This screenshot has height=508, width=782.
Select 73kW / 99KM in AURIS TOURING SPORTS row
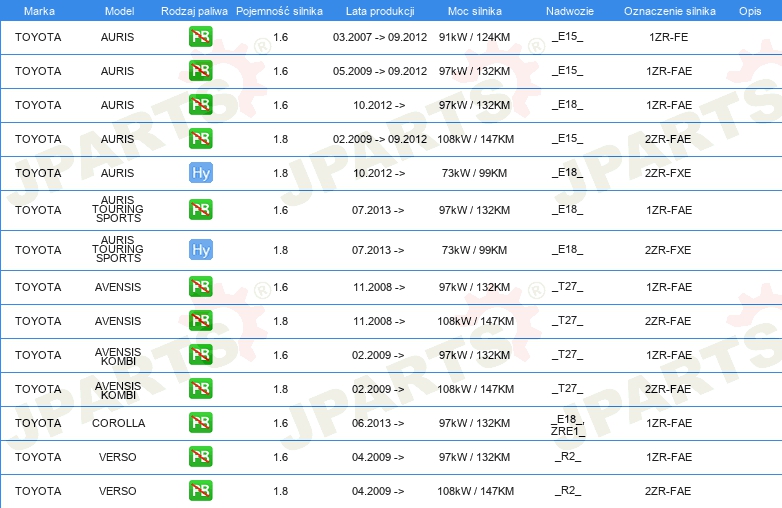pos(474,250)
